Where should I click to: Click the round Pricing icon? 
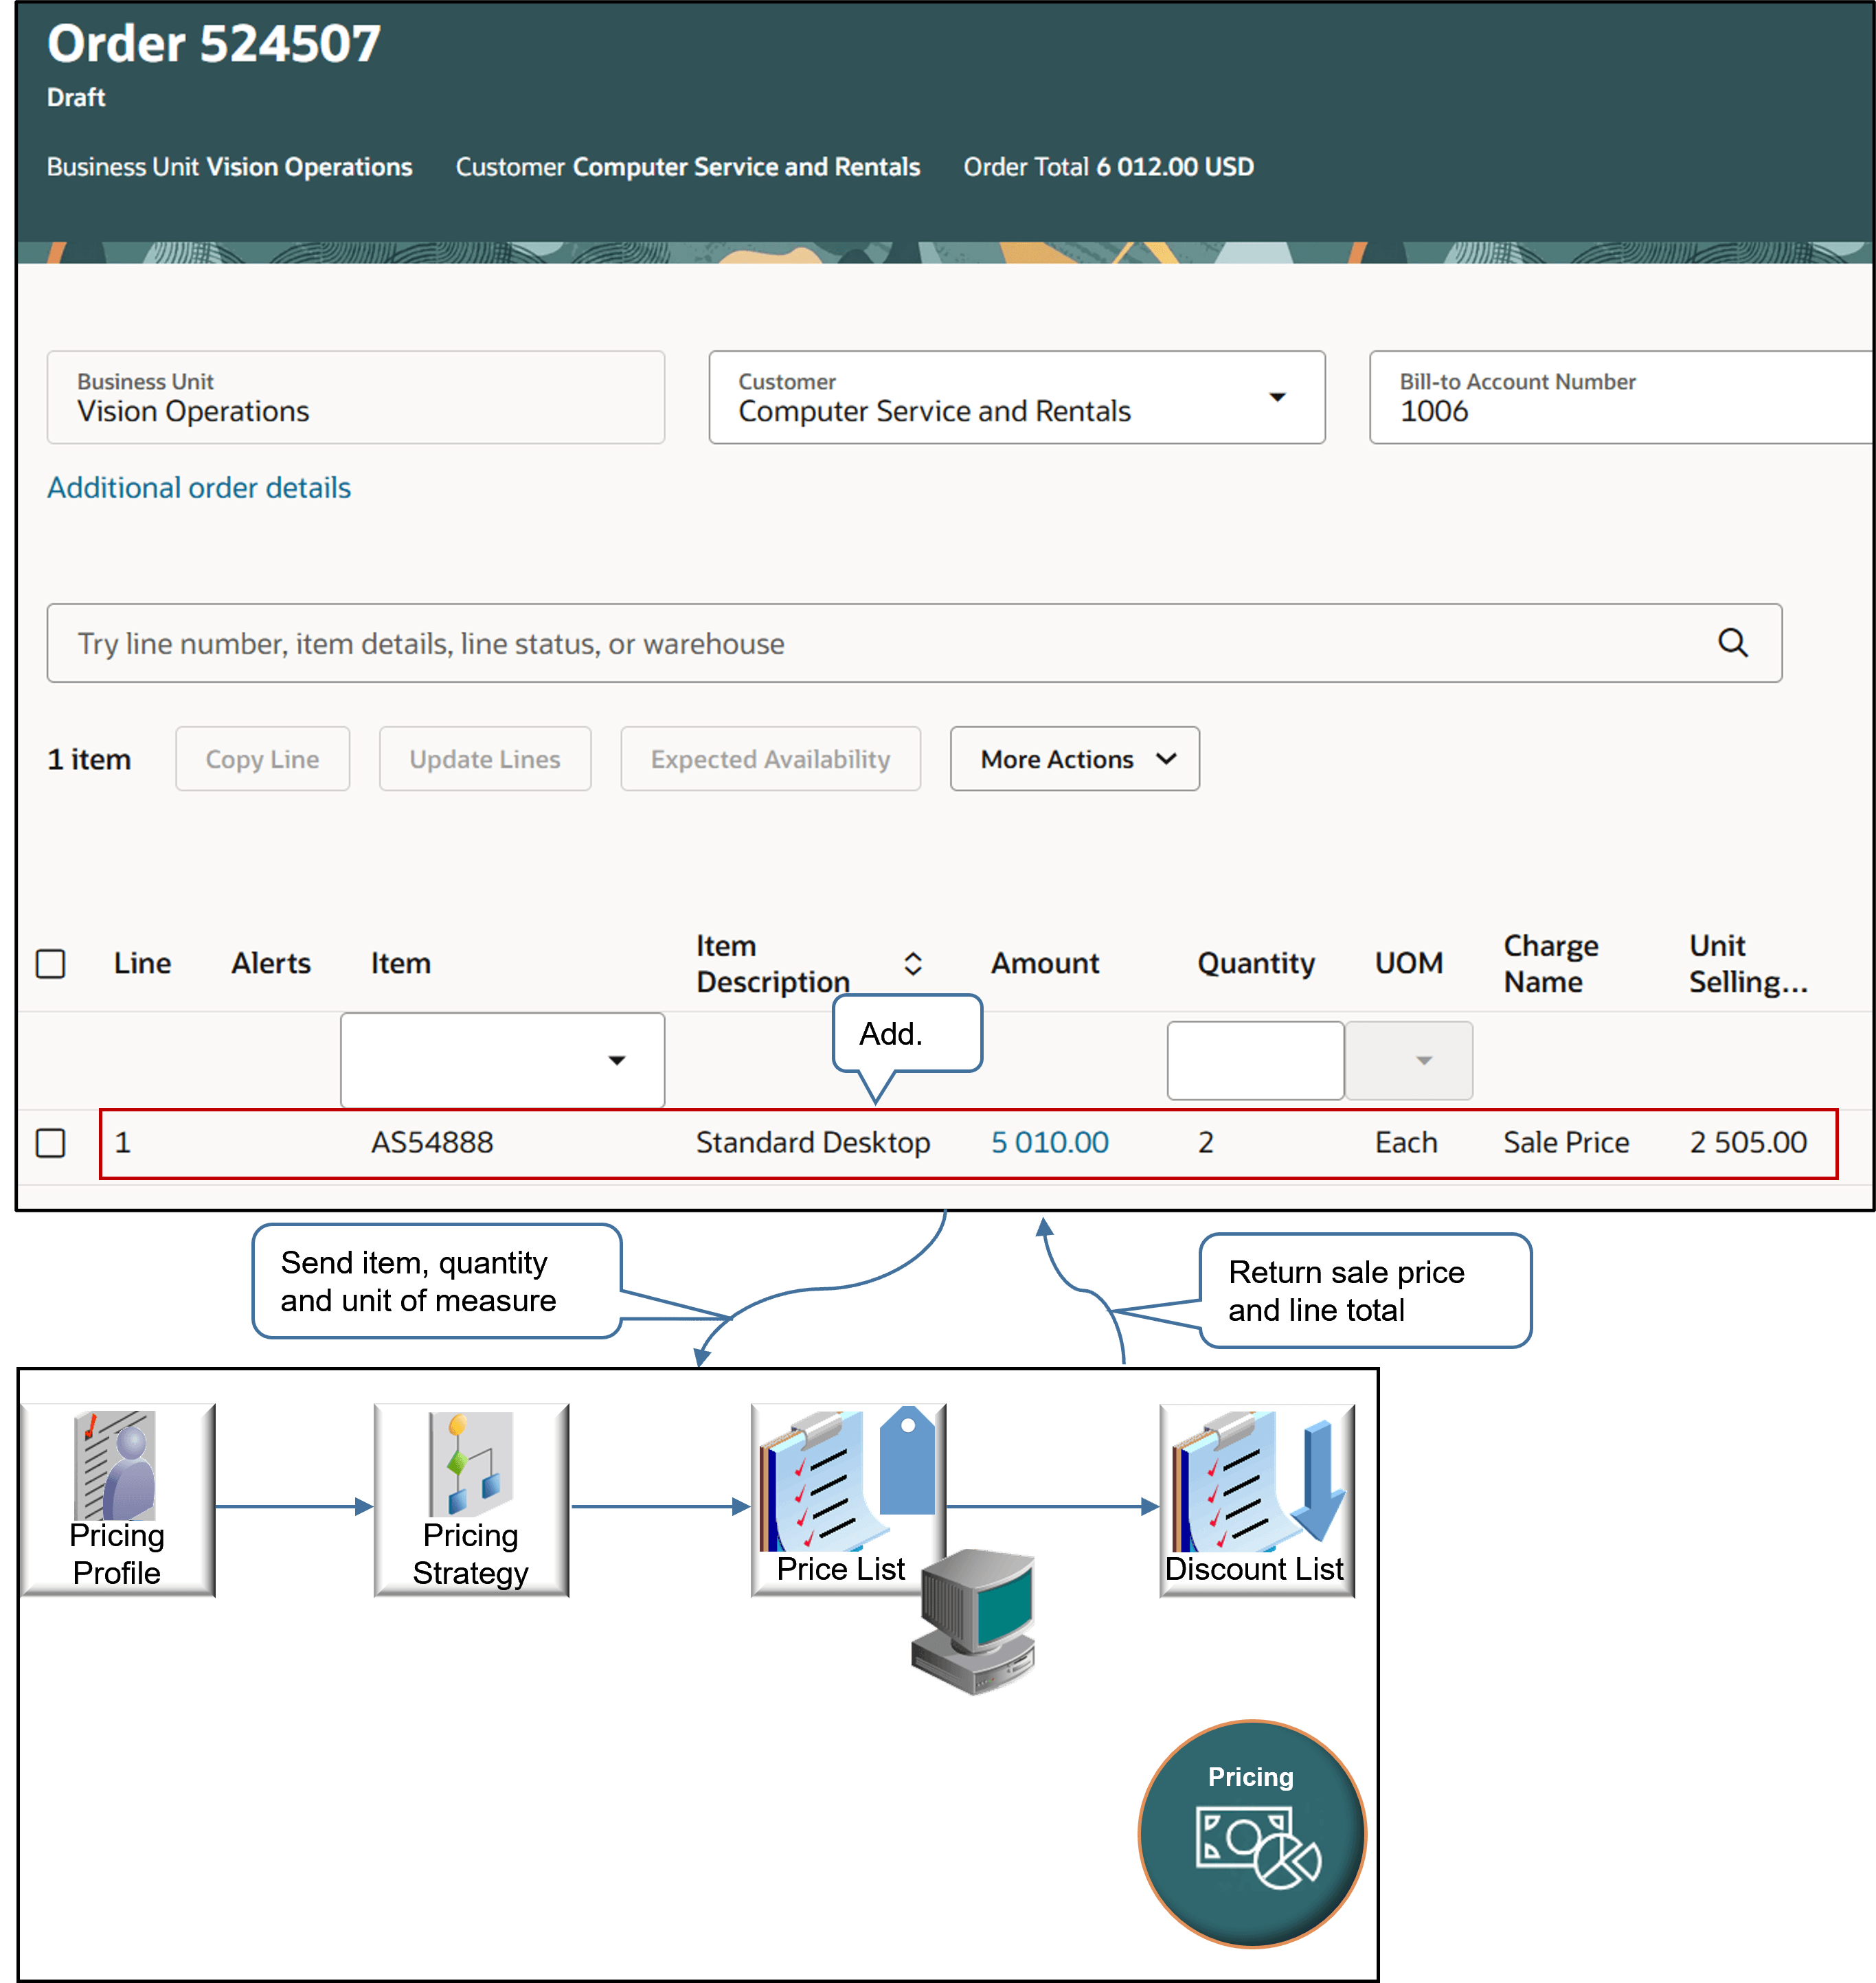tap(1251, 1833)
